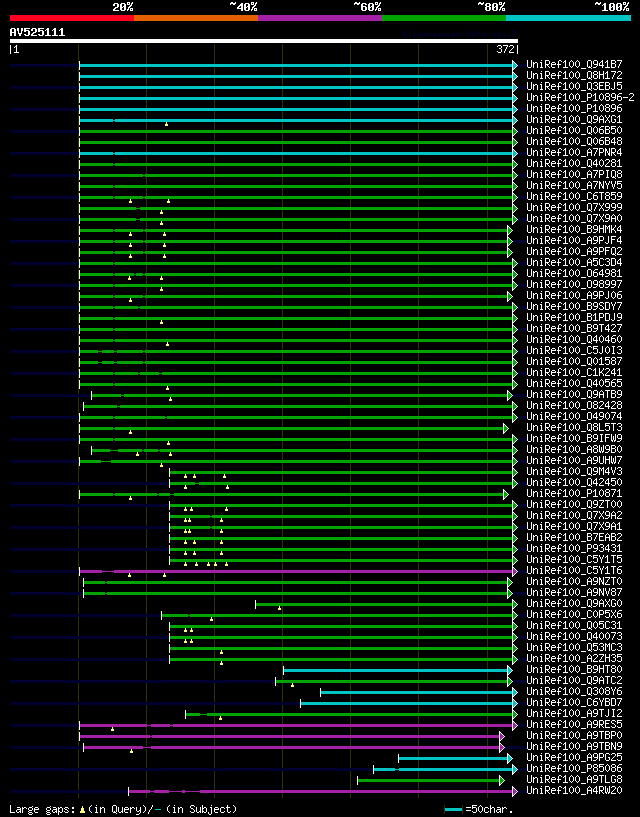Select UniRef100_Q9ATB9 hit name
The height and width of the screenshot is (817, 640).
[574, 394]
